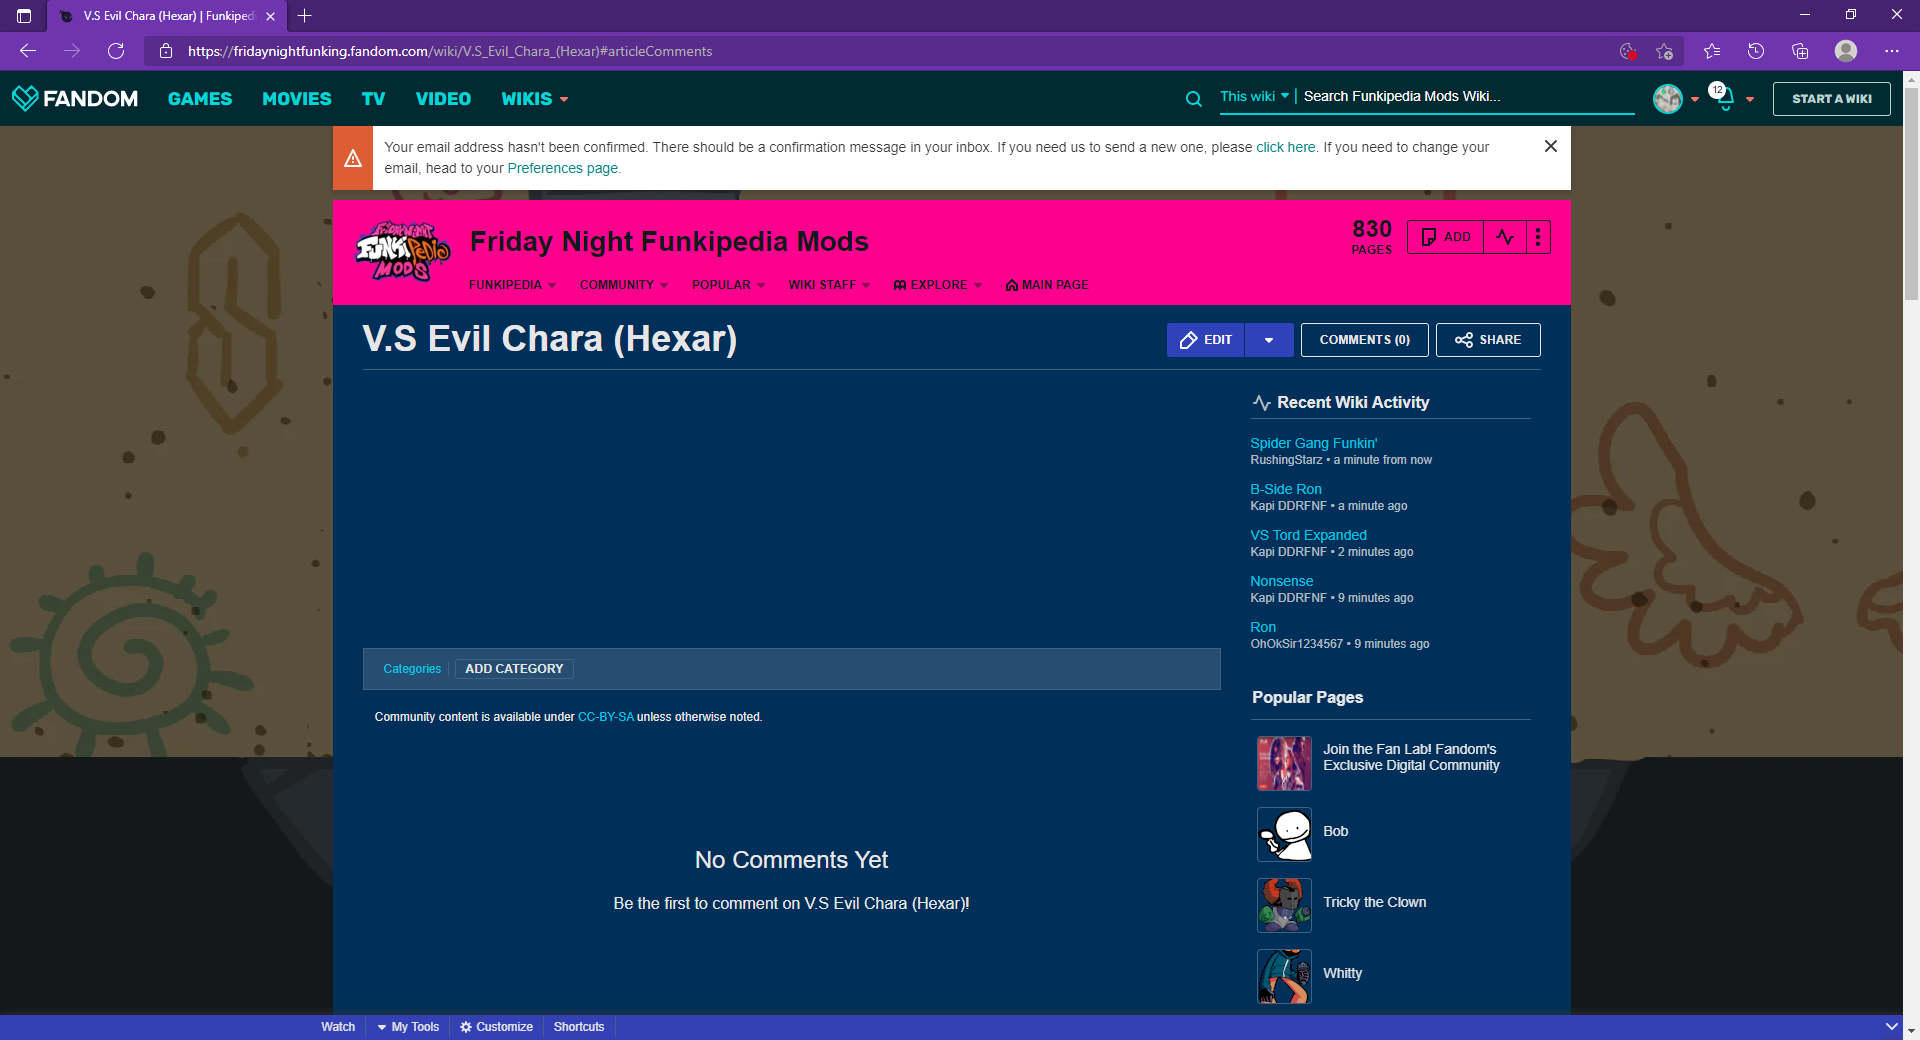This screenshot has height=1040, width=1920.
Task: Click the browser address bar URL
Action: tap(450, 51)
